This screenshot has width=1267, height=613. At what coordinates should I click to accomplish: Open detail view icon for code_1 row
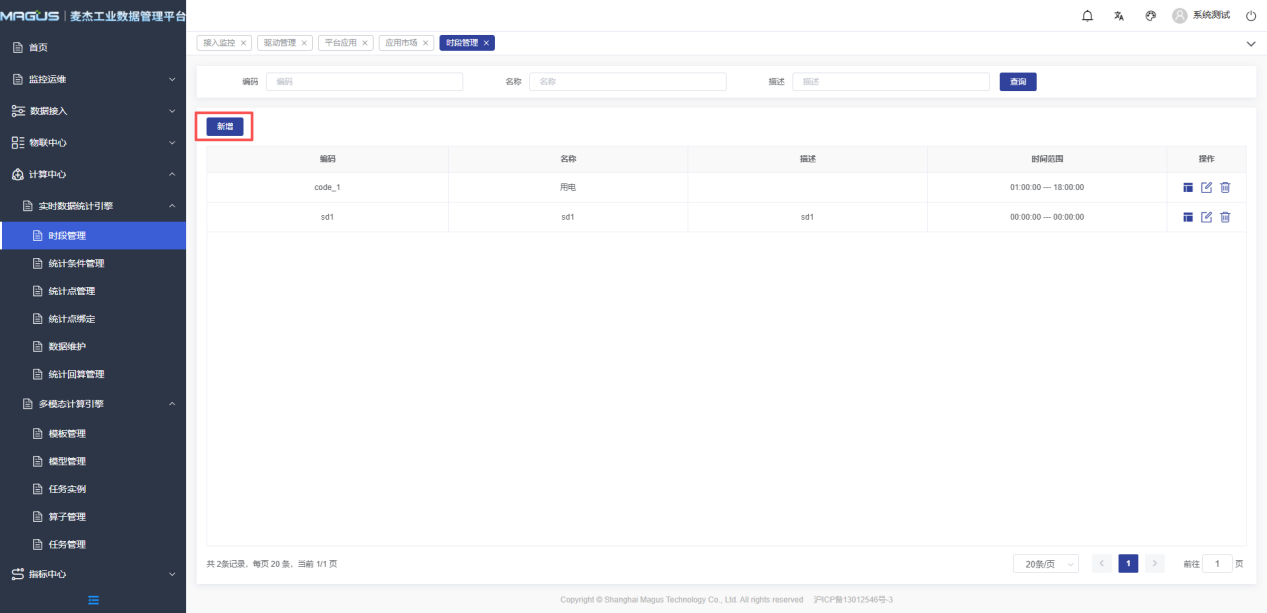pyautogui.click(x=1188, y=187)
